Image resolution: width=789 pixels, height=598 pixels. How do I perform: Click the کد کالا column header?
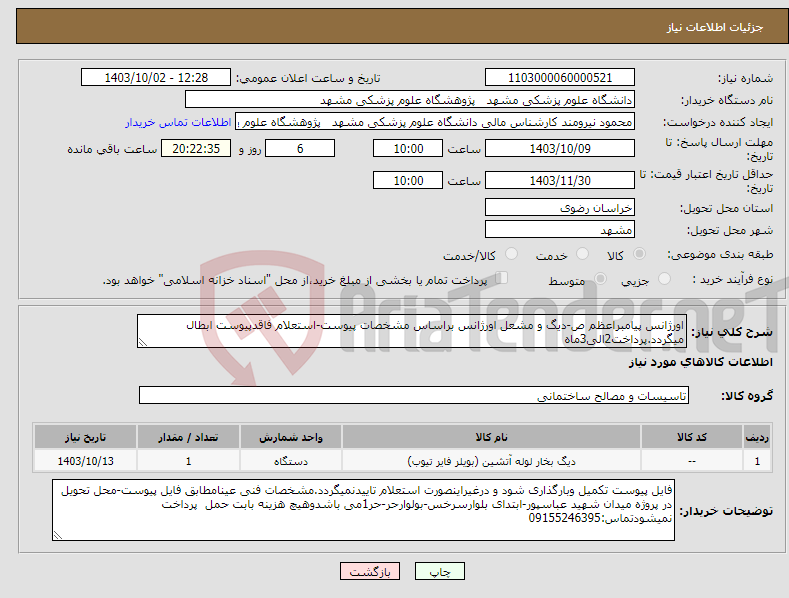tap(692, 437)
